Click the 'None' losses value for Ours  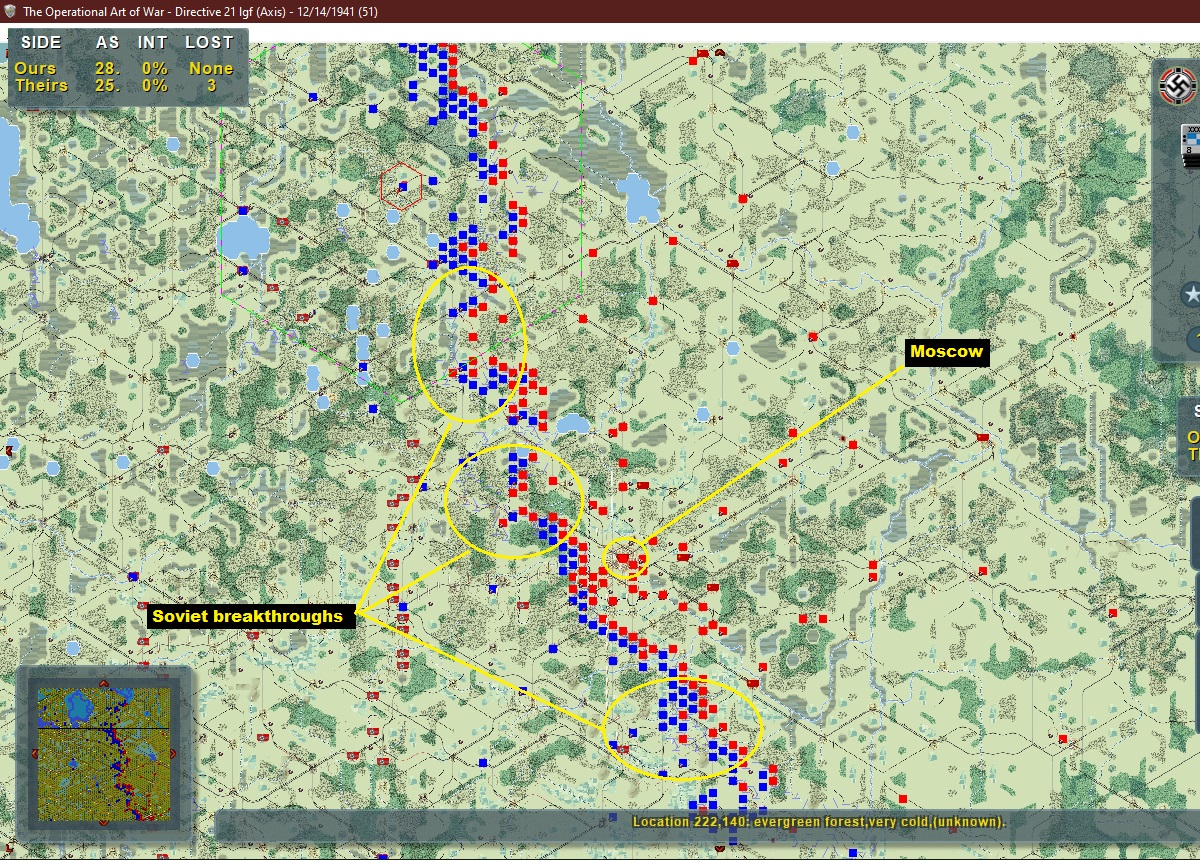tap(211, 68)
